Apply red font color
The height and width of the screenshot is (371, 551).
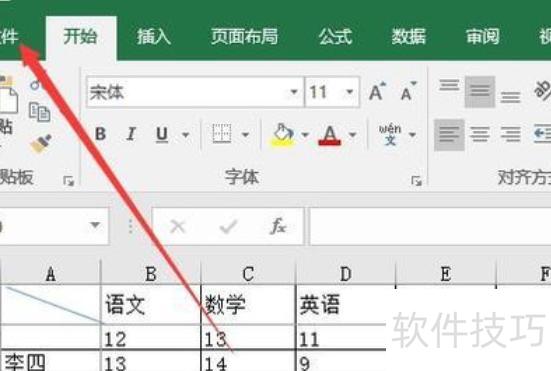pos(329,135)
